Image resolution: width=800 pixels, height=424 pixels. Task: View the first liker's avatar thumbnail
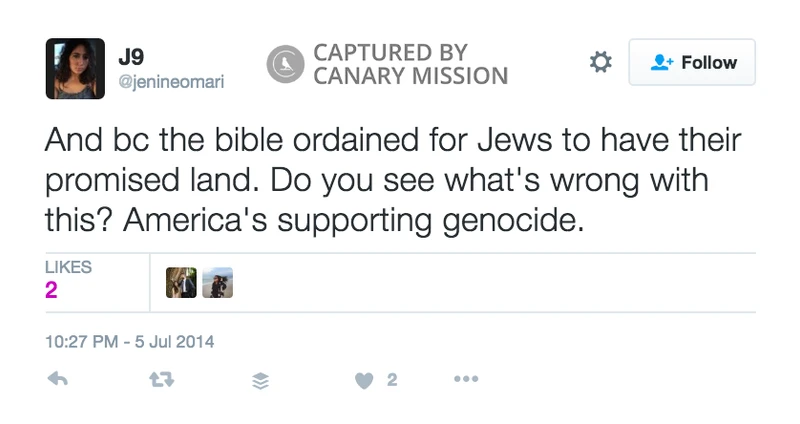tap(181, 282)
